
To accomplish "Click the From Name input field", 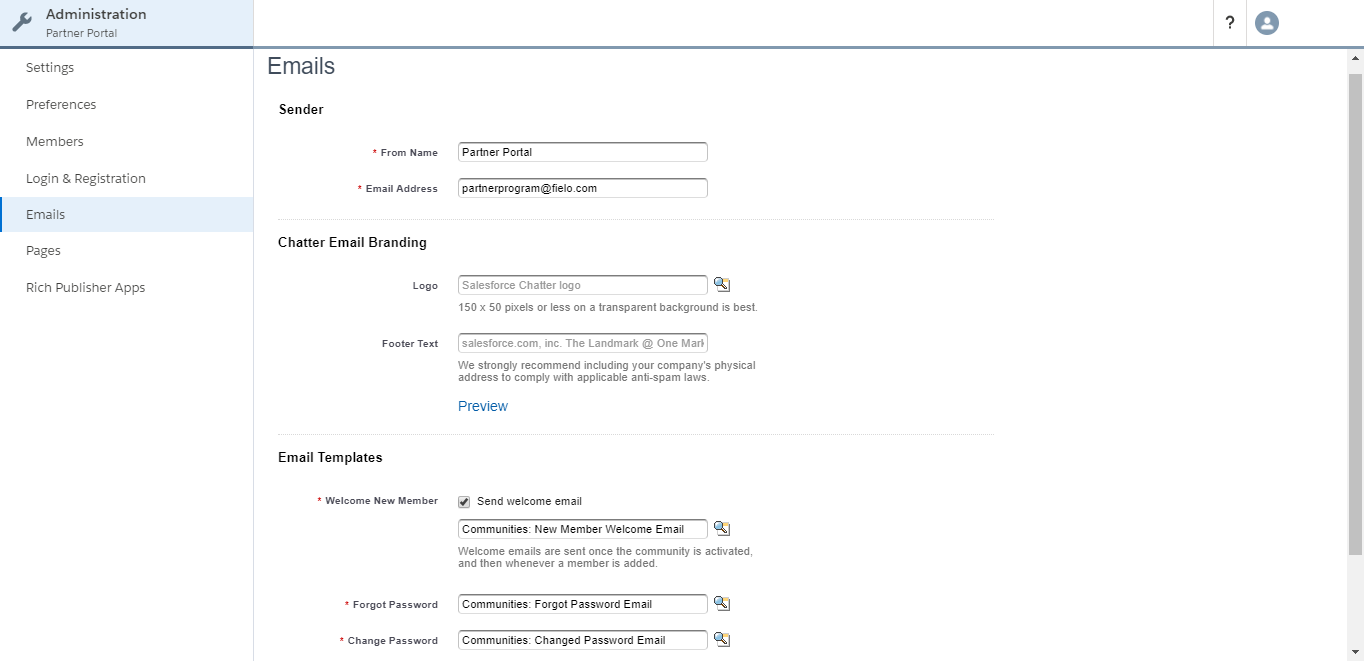I will (x=583, y=152).
